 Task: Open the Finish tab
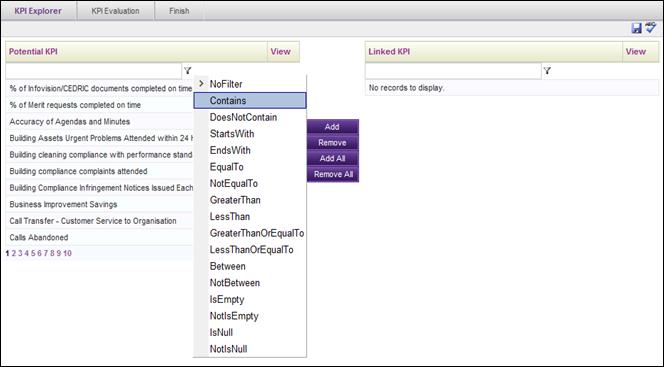[179, 11]
